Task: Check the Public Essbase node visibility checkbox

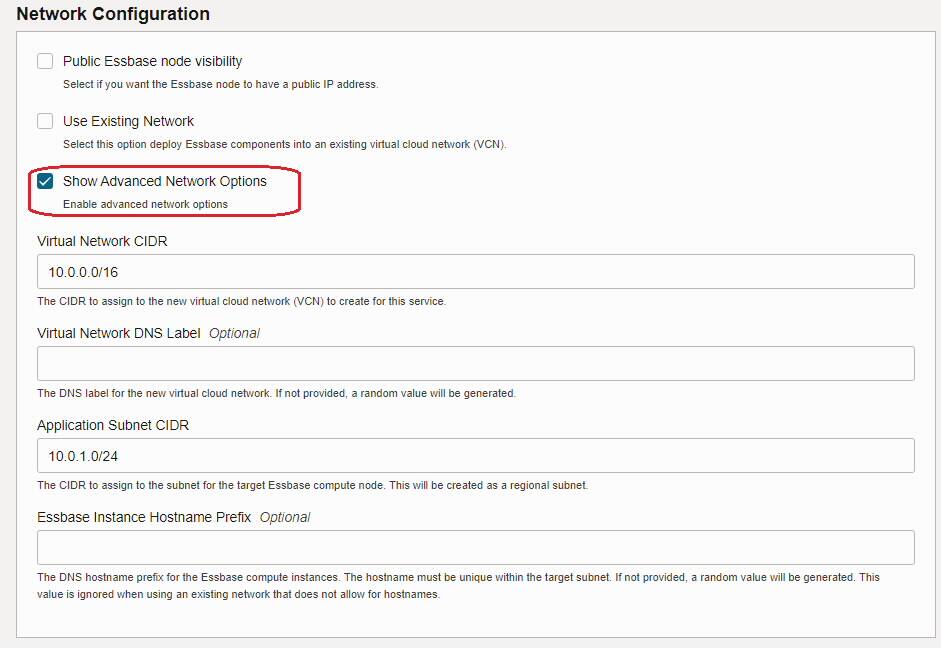Action: click(45, 61)
